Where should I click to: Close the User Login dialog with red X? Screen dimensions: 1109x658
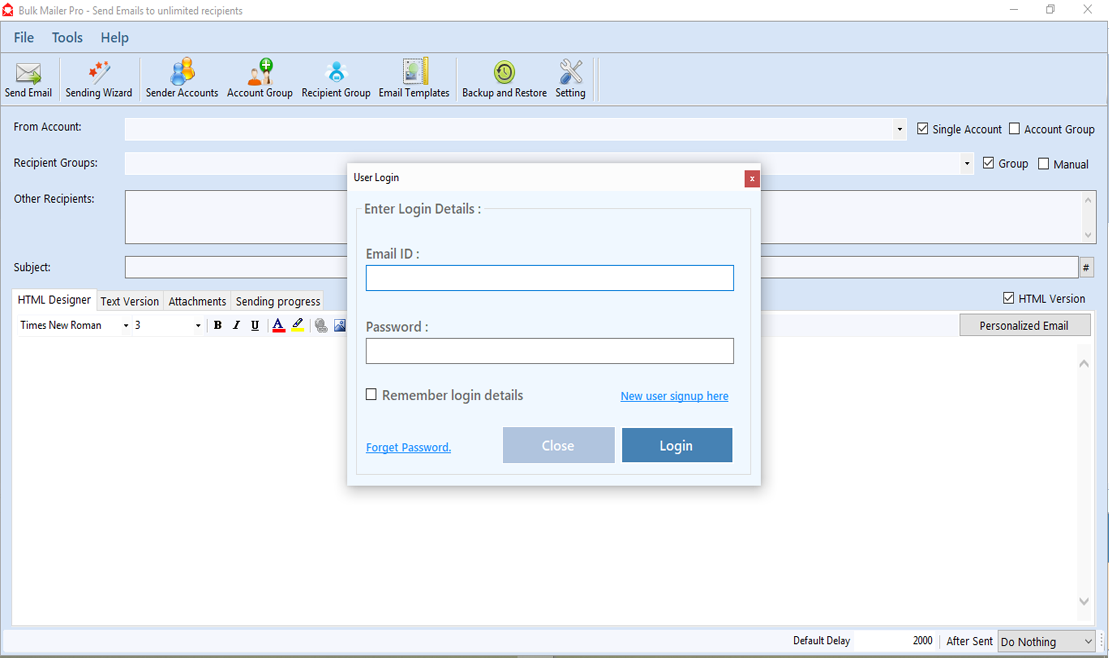click(x=752, y=178)
